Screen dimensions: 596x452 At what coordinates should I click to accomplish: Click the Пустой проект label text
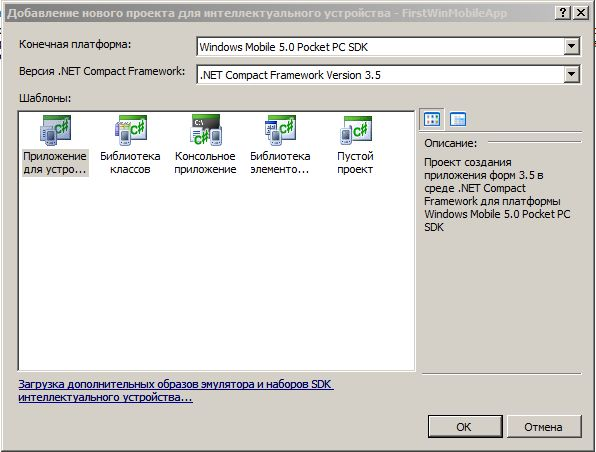(355, 163)
